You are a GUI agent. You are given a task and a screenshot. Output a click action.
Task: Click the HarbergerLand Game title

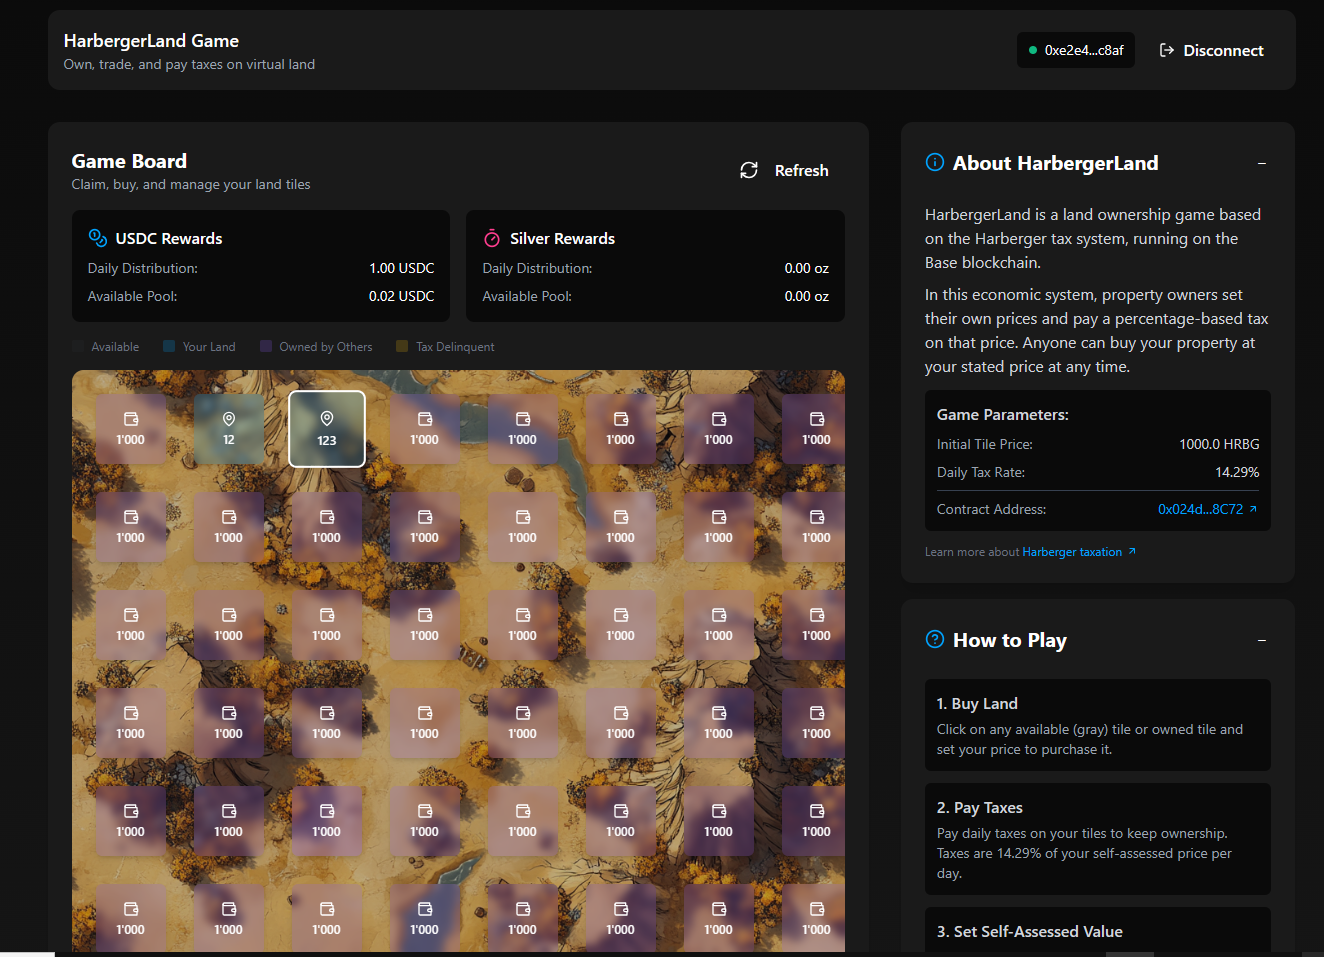click(x=151, y=41)
